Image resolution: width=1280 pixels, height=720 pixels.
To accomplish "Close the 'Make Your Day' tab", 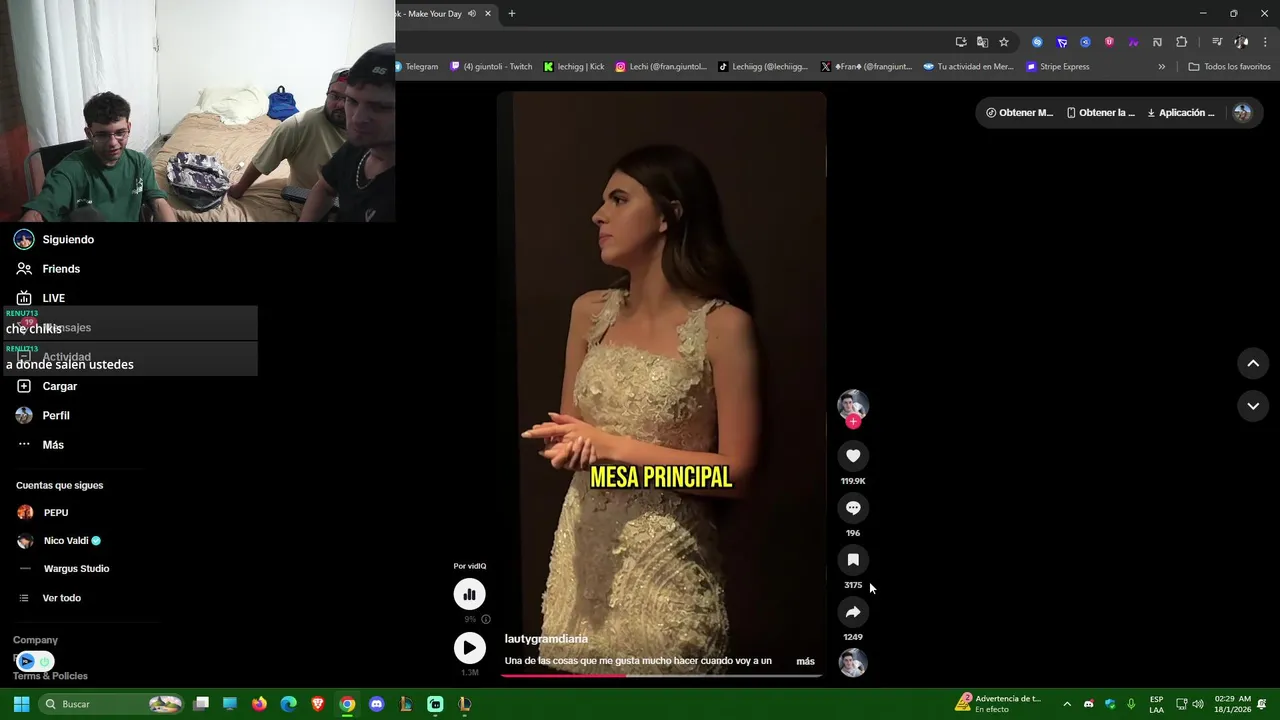I will [488, 14].
